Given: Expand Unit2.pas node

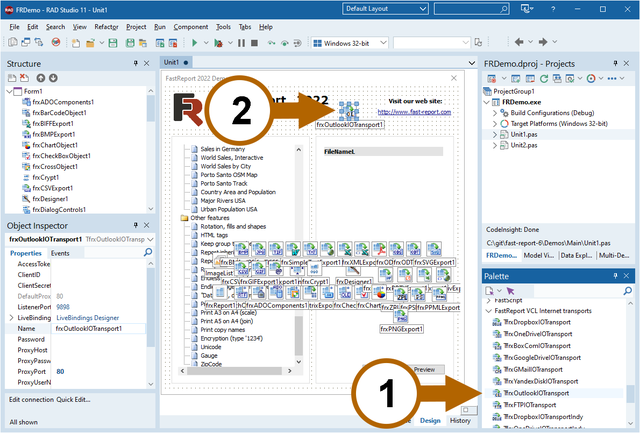Looking at the screenshot, I should click(494, 145).
